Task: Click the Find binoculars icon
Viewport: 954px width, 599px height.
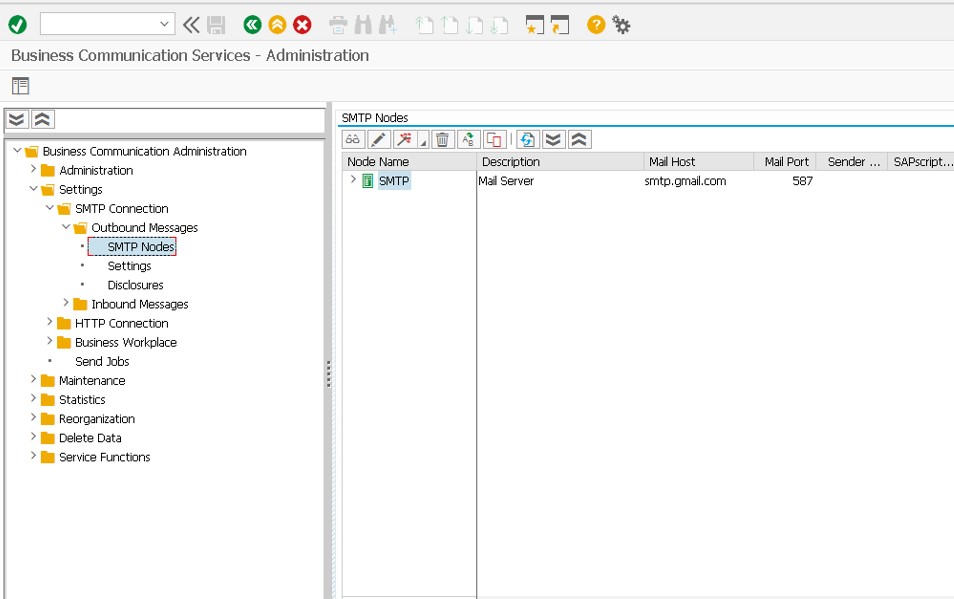Action: click(x=363, y=25)
